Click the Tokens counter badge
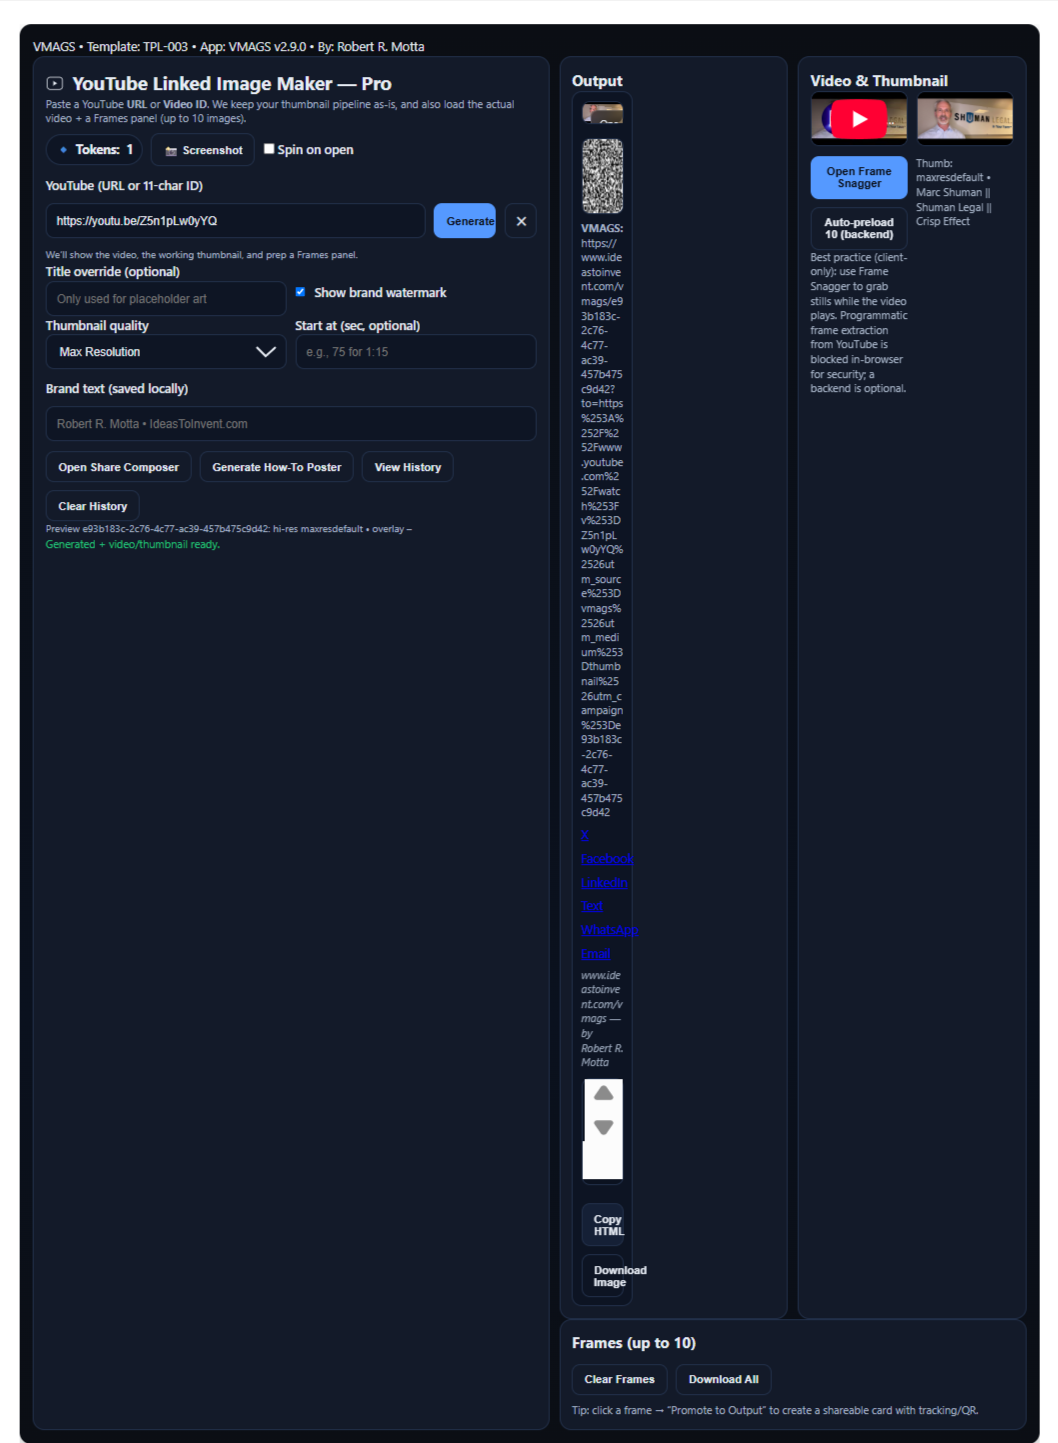Image resolution: width=1058 pixels, height=1443 pixels. point(94,150)
